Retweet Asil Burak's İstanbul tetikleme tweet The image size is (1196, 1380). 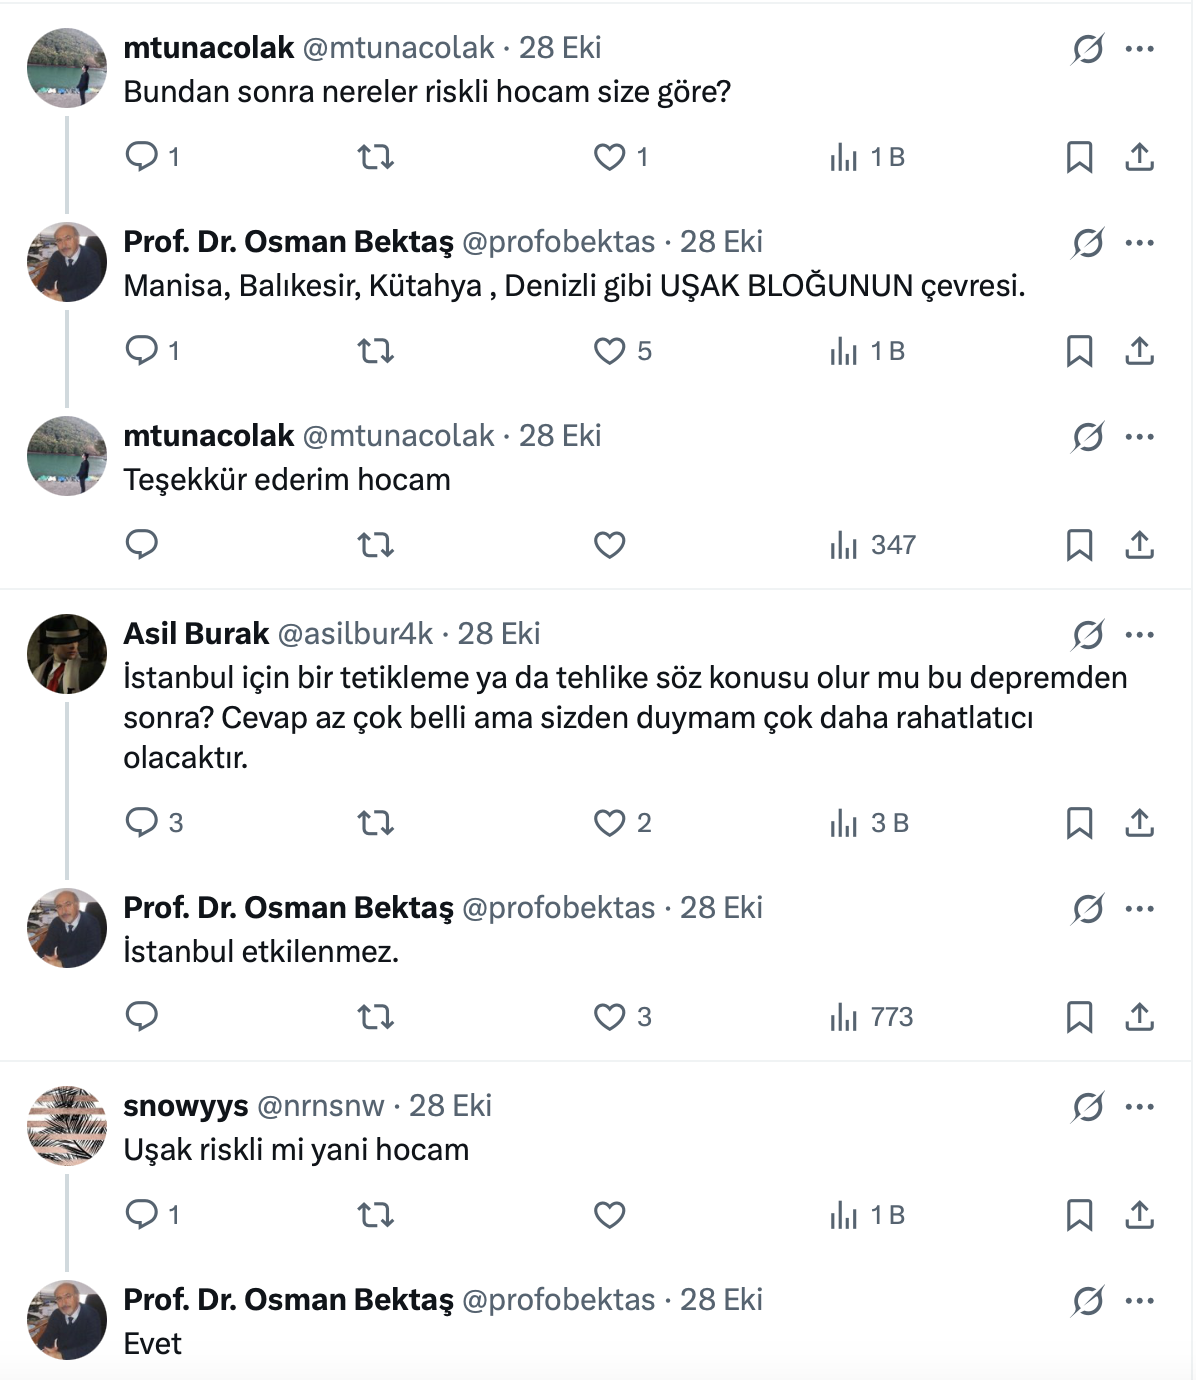coord(376,823)
